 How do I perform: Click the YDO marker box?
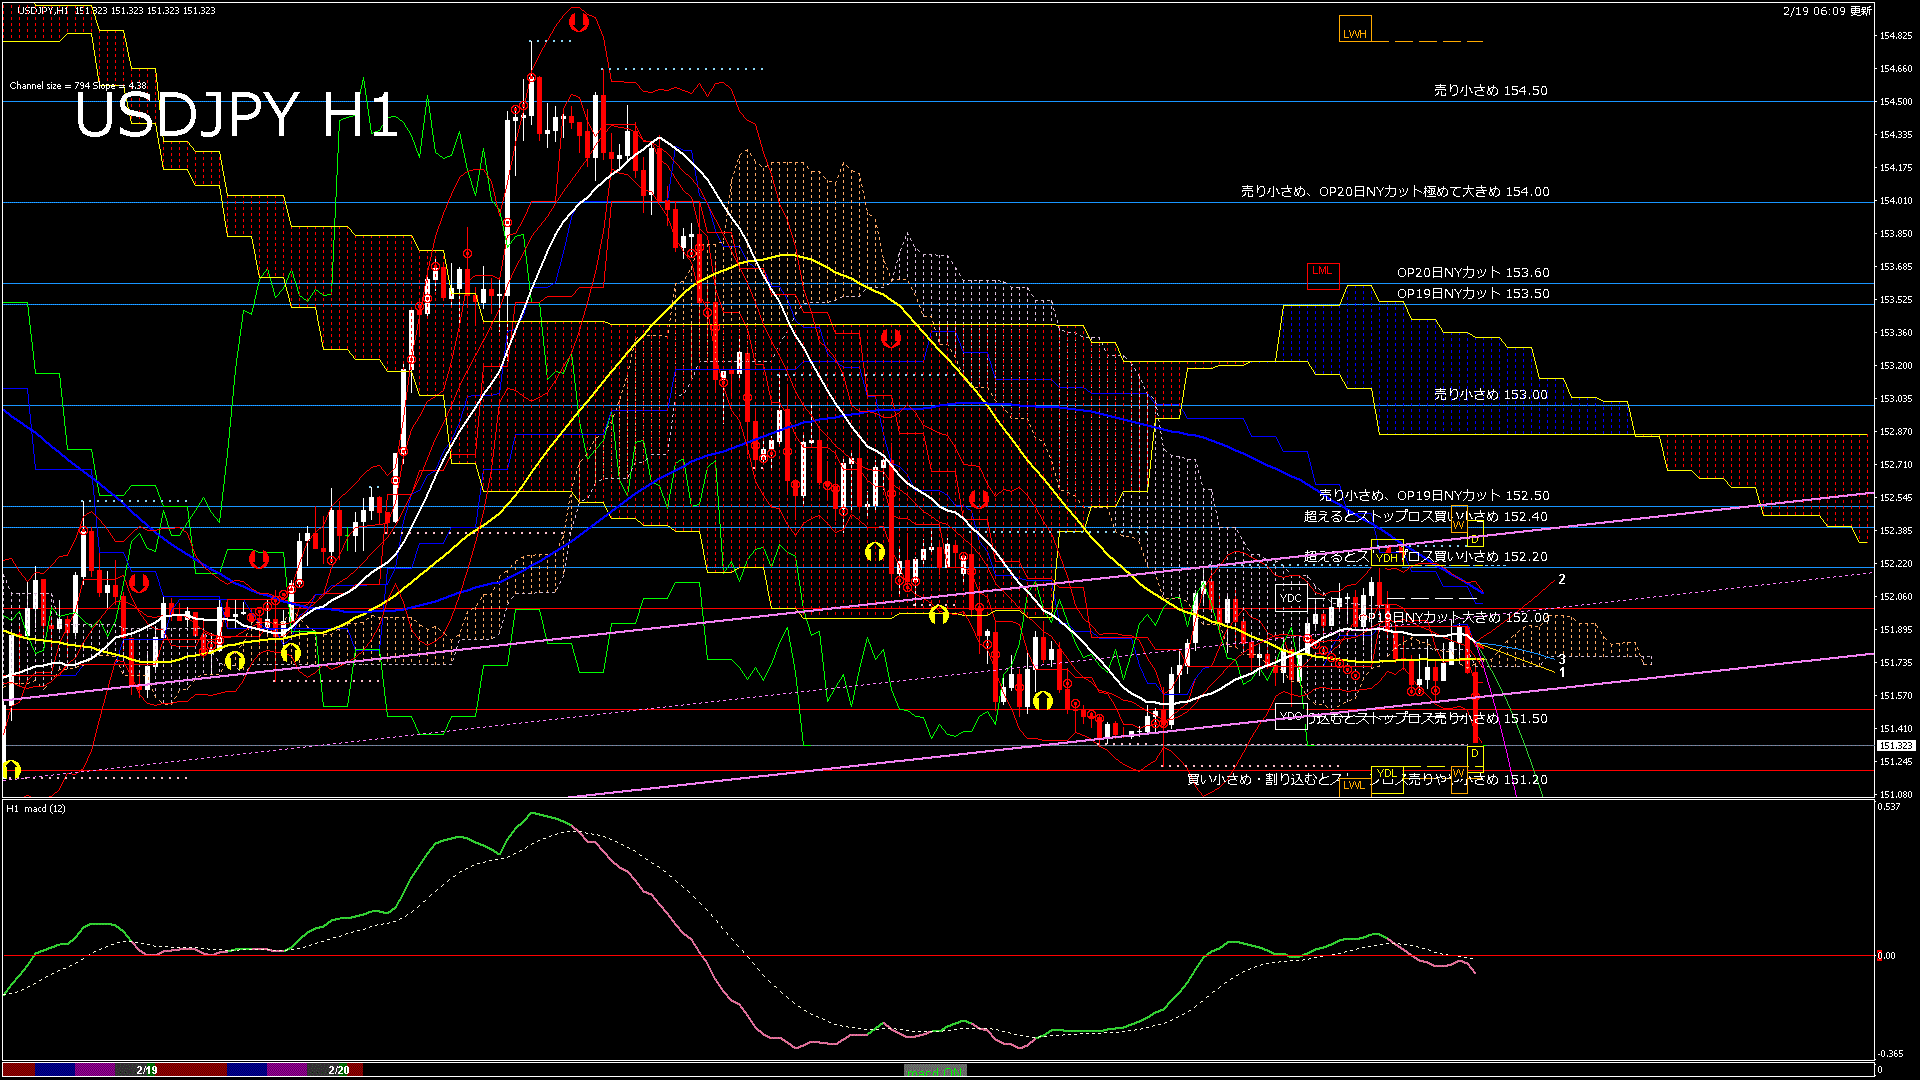[1291, 716]
